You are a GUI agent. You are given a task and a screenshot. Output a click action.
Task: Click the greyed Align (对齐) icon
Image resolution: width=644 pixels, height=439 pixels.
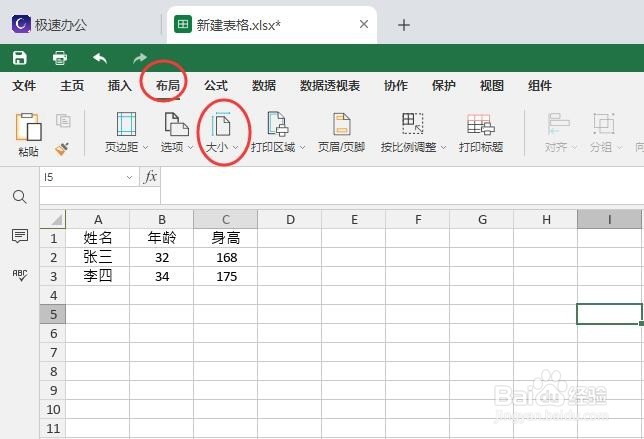click(558, 124)
